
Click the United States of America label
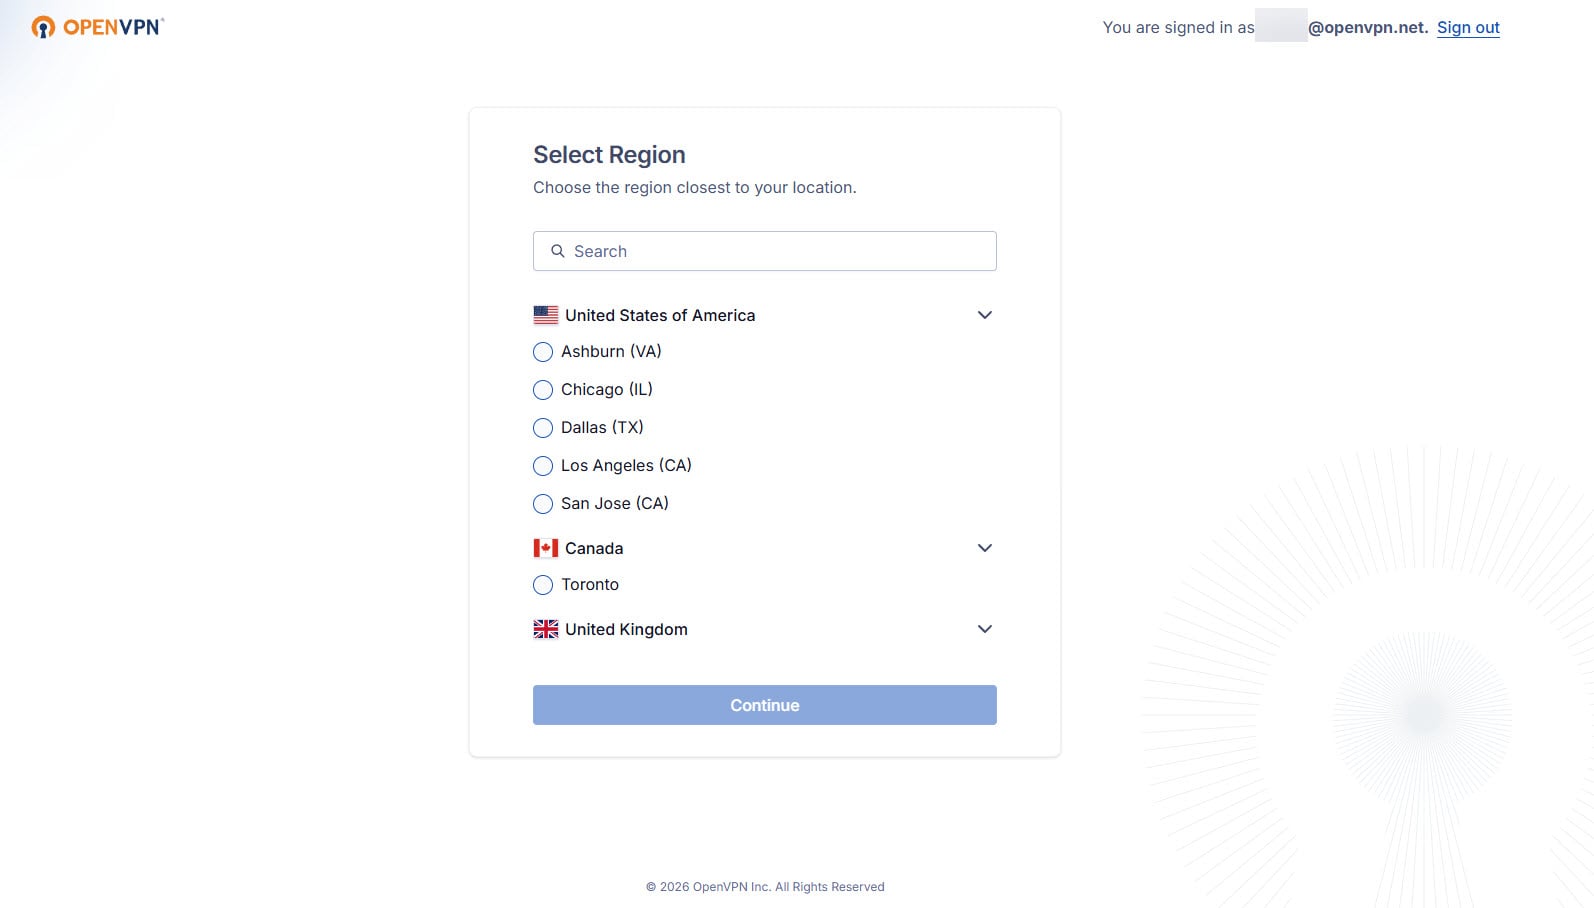(660, 315)
